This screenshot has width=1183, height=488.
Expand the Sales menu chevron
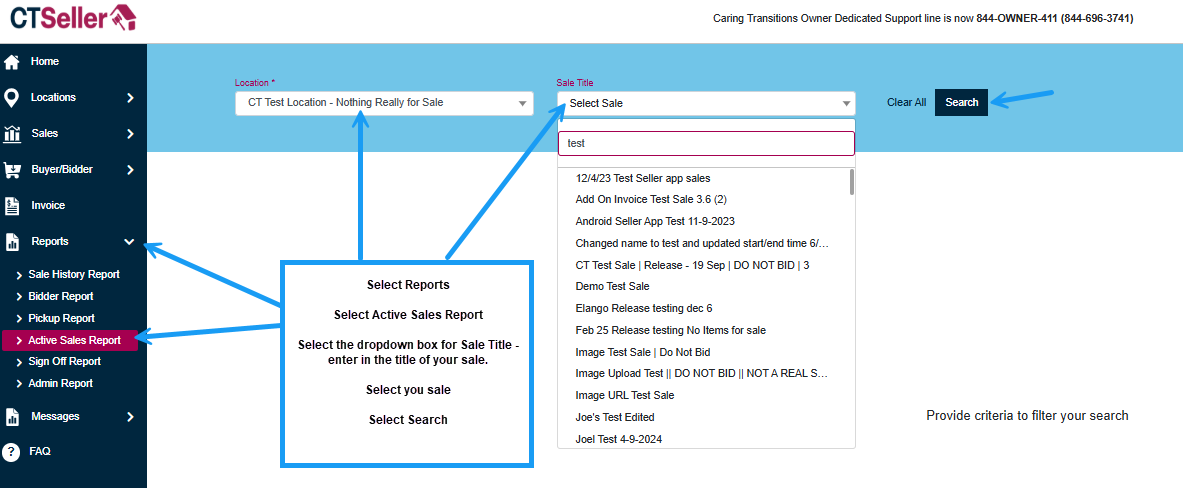coord(130,134)
